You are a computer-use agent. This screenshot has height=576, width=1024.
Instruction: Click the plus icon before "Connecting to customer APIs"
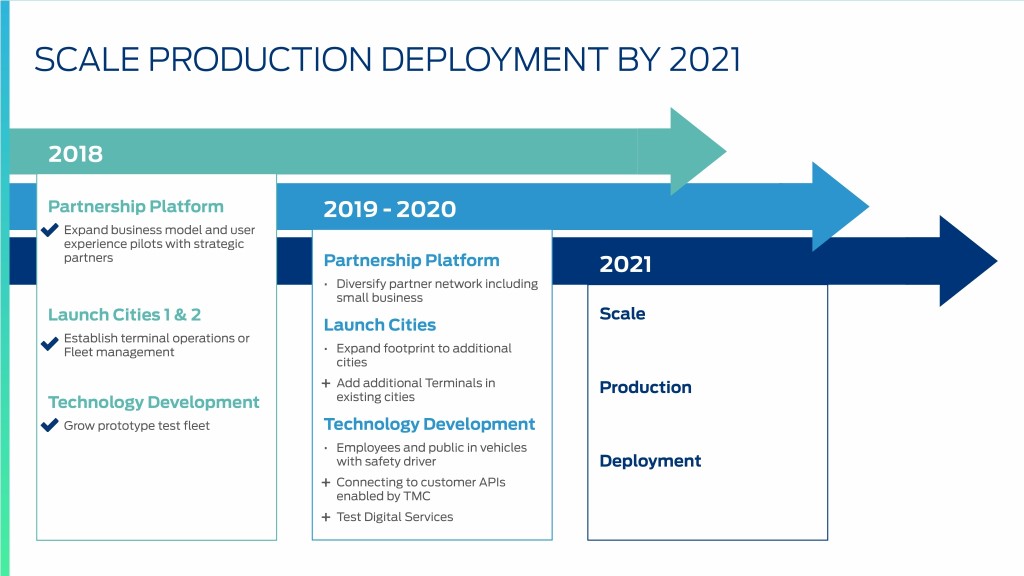coord(326,482)
